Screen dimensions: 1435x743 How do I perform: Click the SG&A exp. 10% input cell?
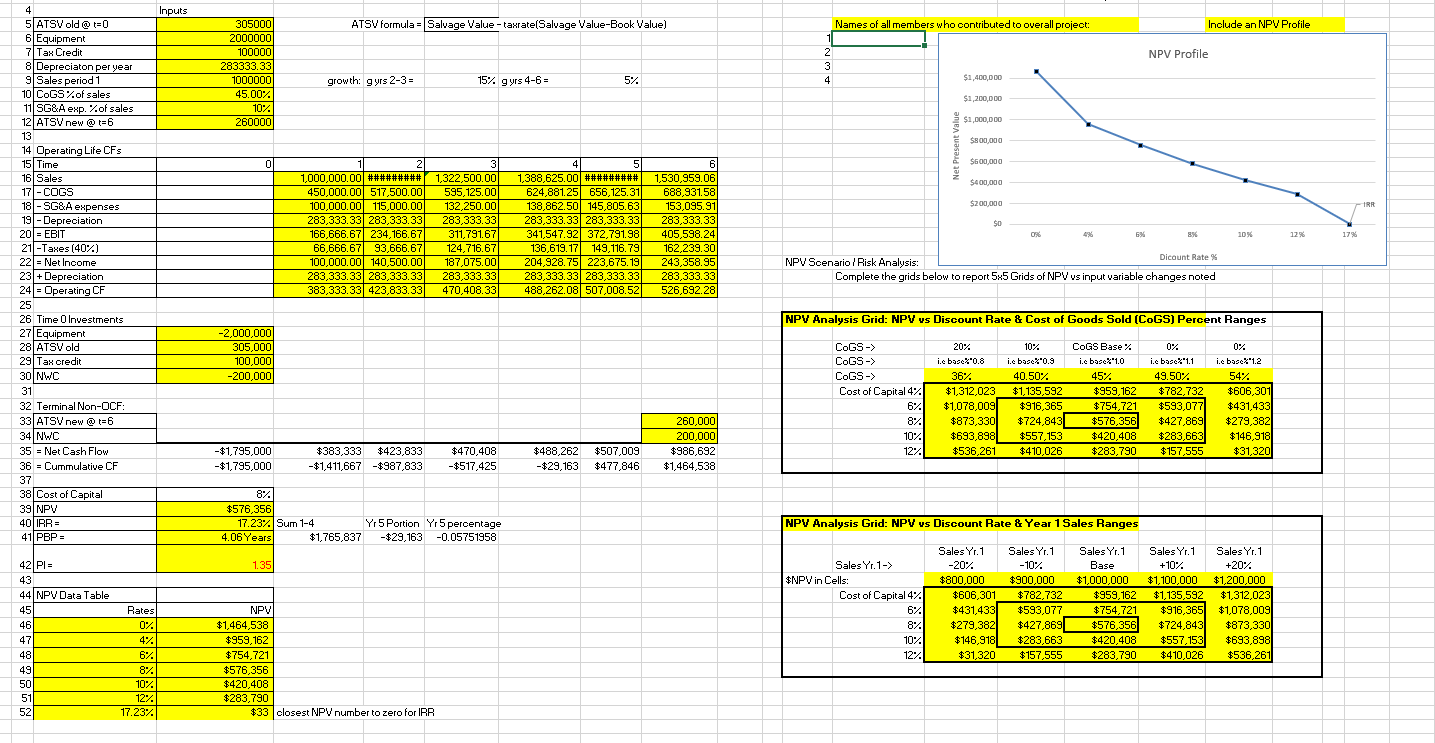tap(216, 108)
